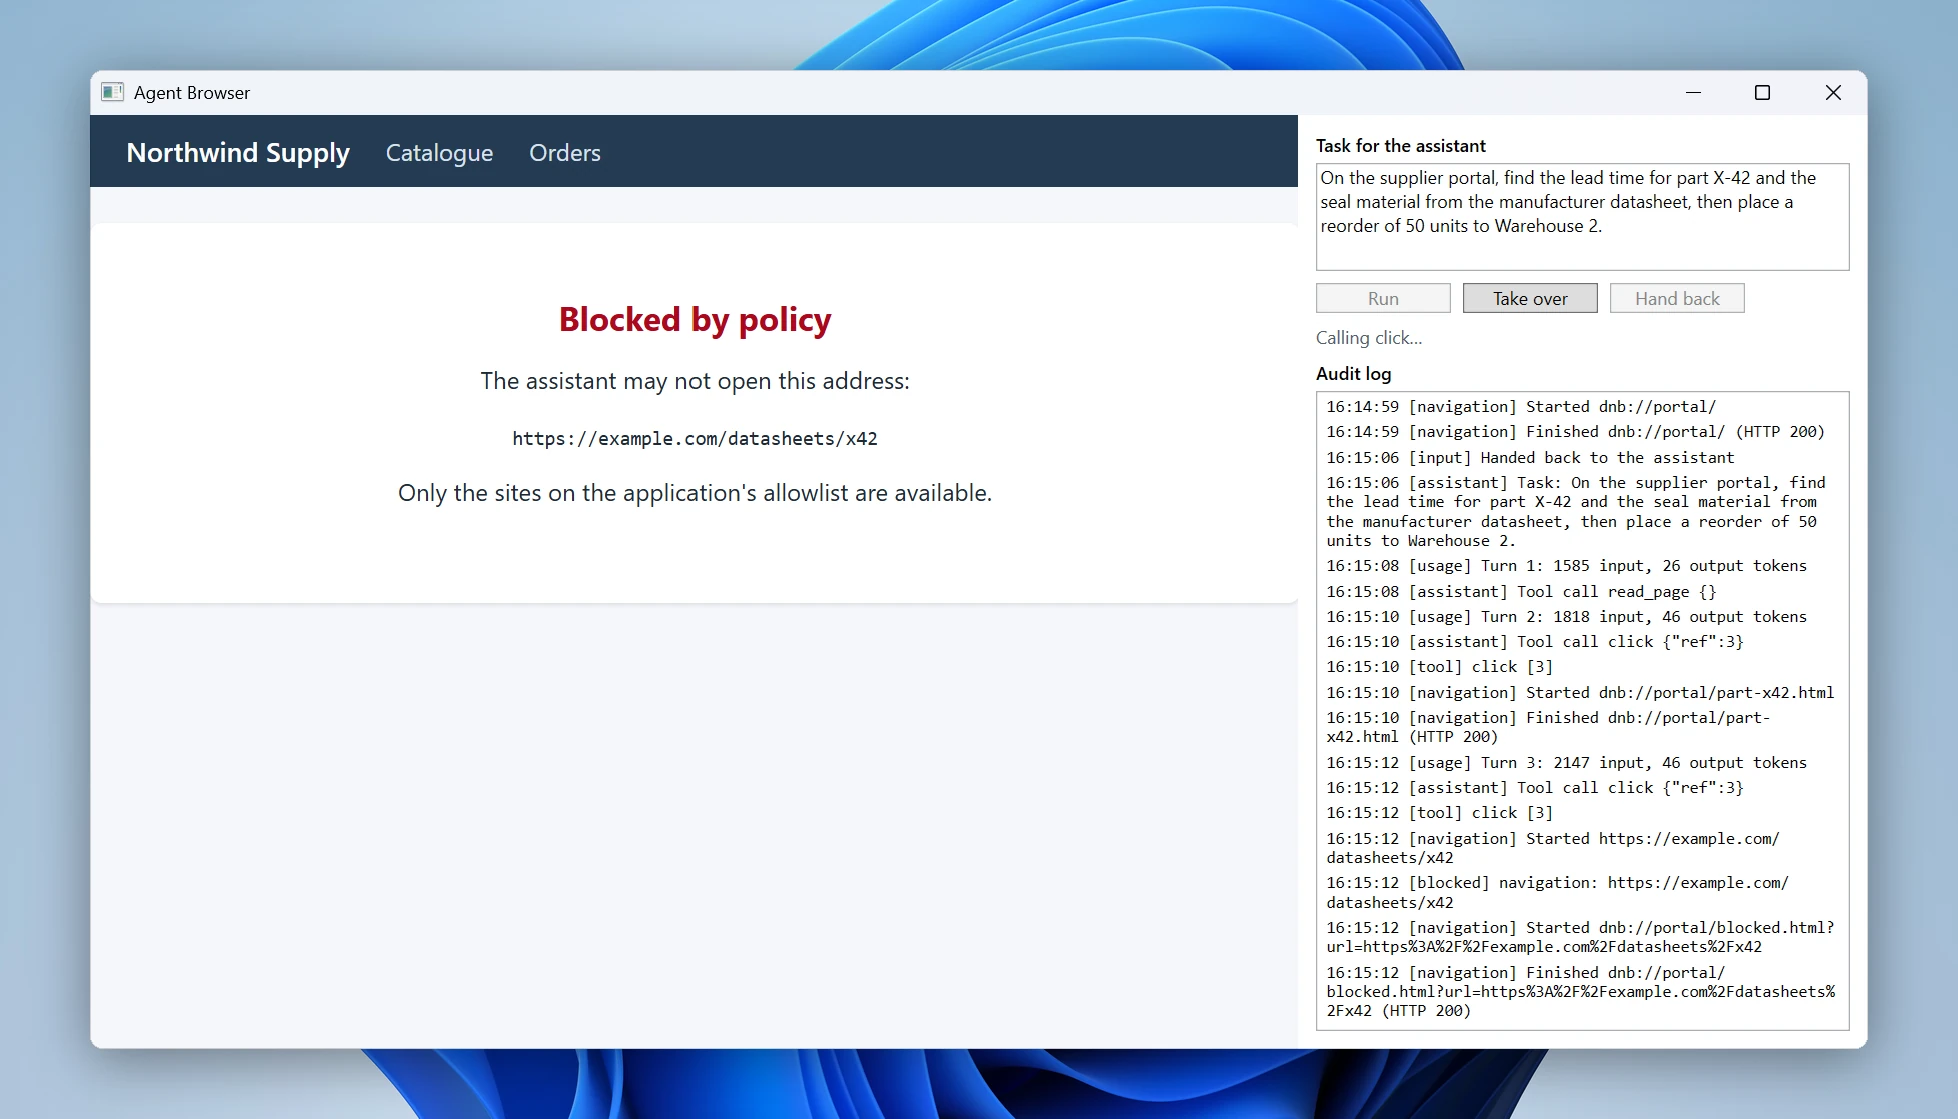Viewport: 1958px width, 1119px height.
Task: Click inside the task description text box
Action: click(x=1582, y=217)
